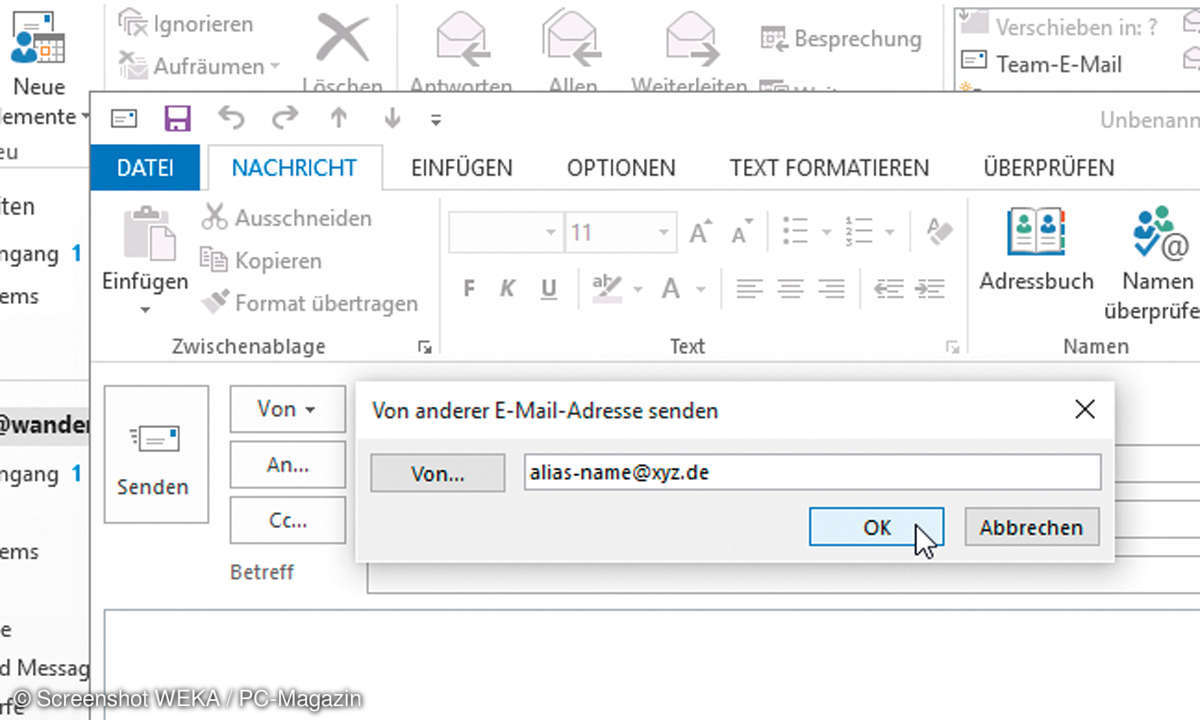This screenshot has width=1200, height=720.
Task: Click the undo arrow in quick access toolbar
Action: coord(231,118)
